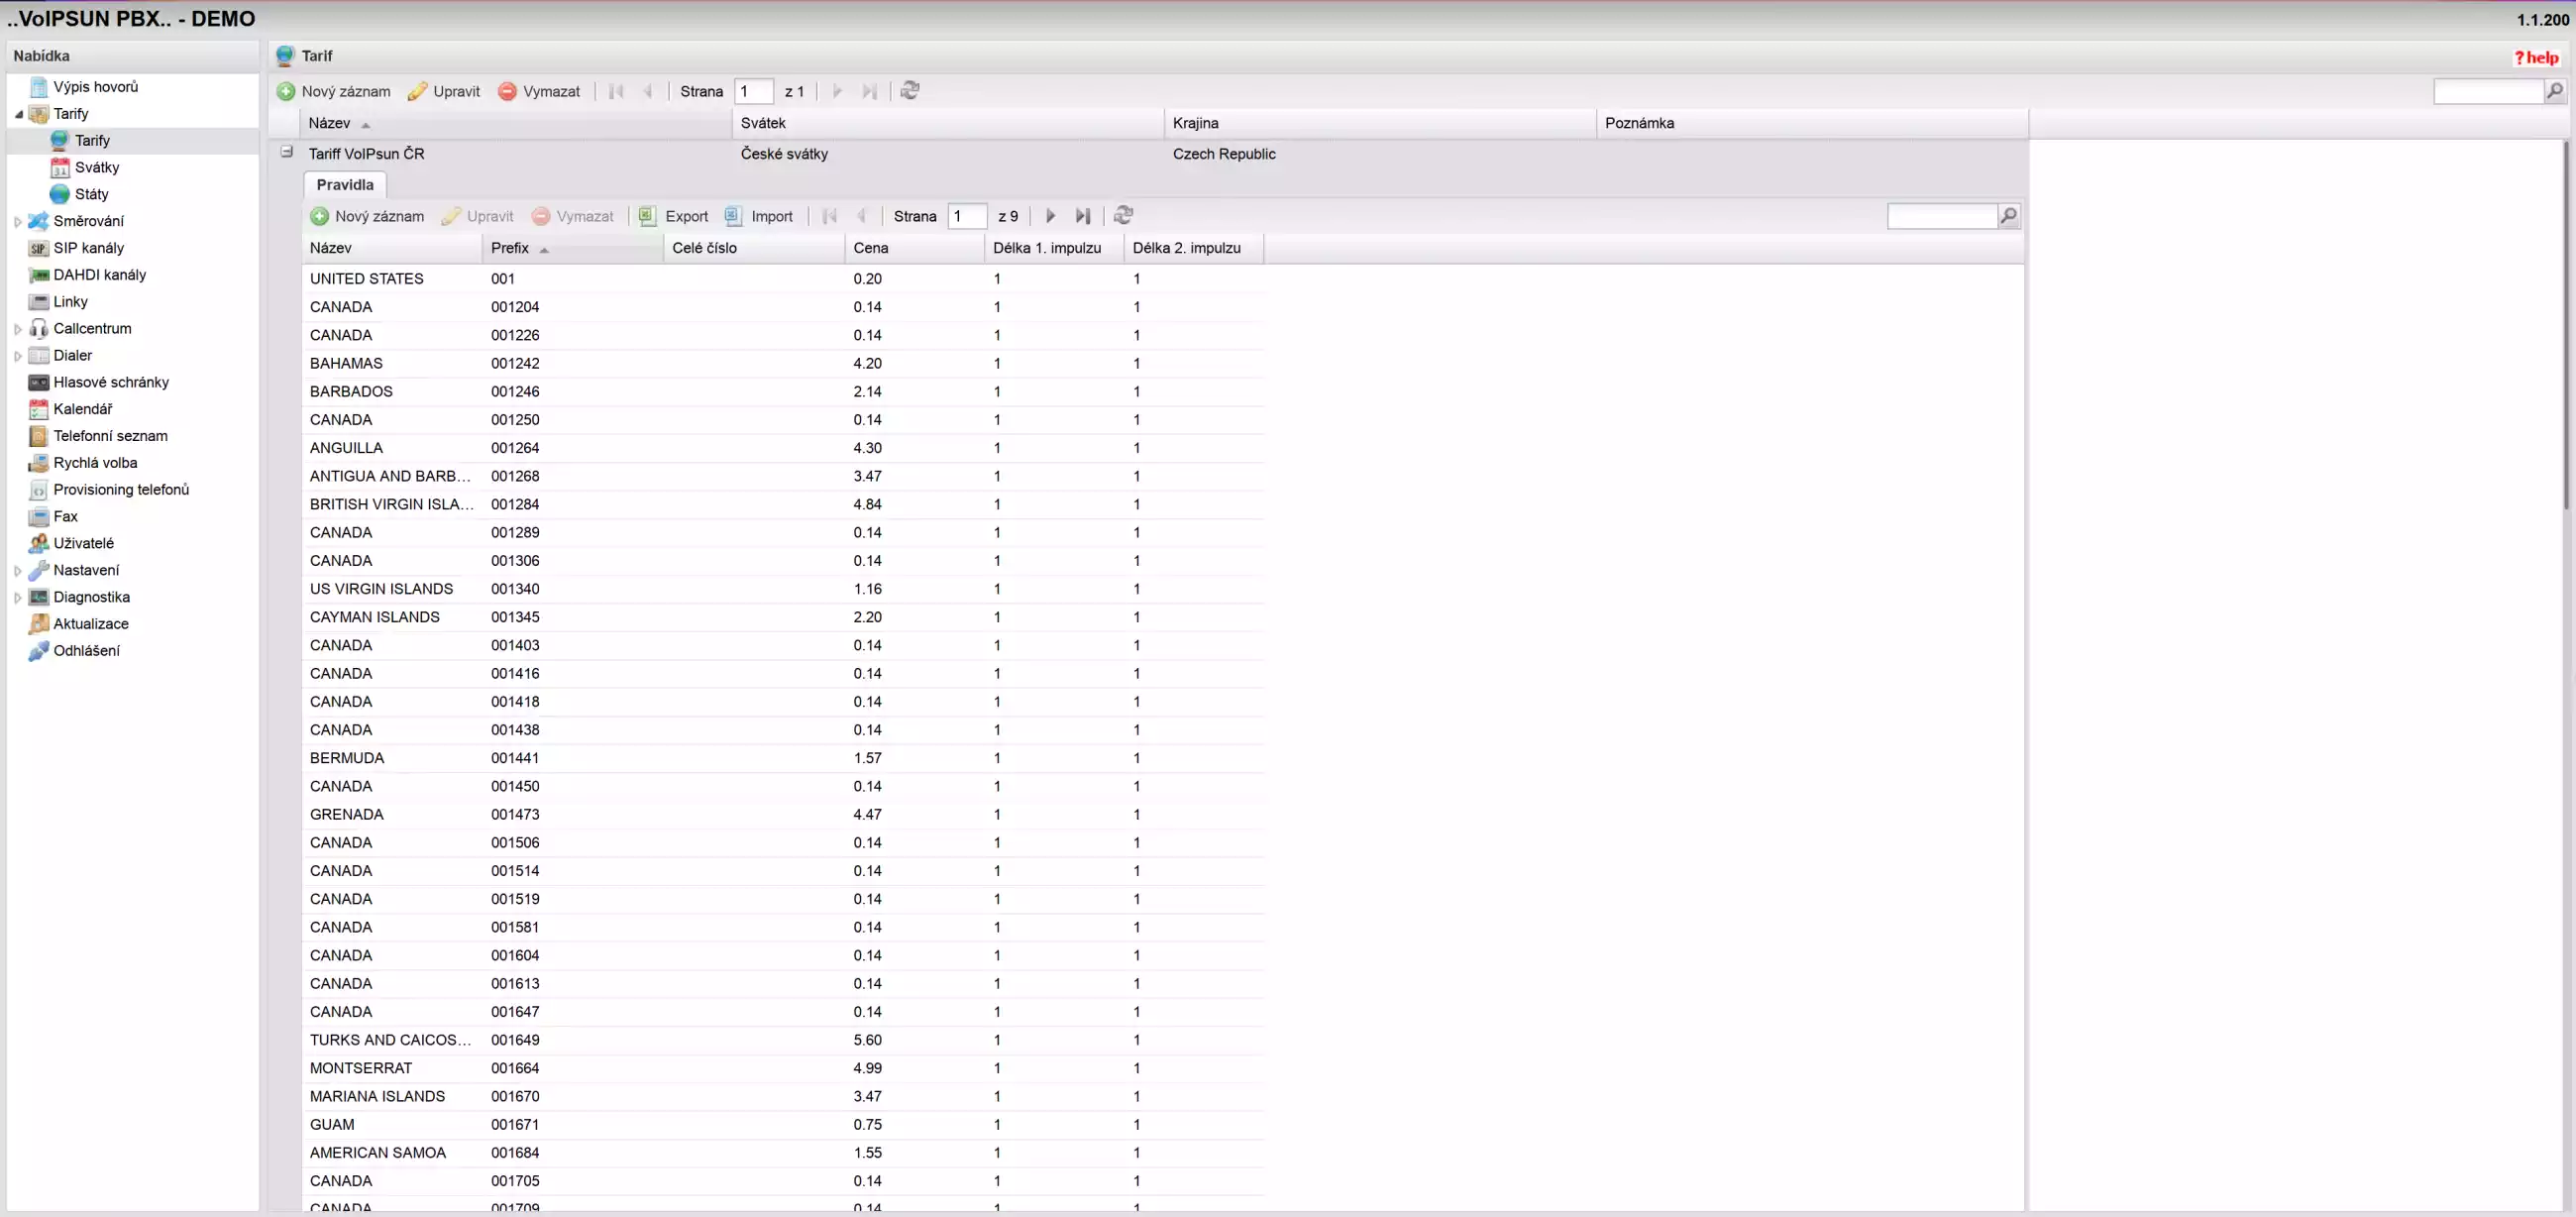Click search magnifier in top Tarif toolbar
Screen dimensions: 2576x1217
point(2555,91)
